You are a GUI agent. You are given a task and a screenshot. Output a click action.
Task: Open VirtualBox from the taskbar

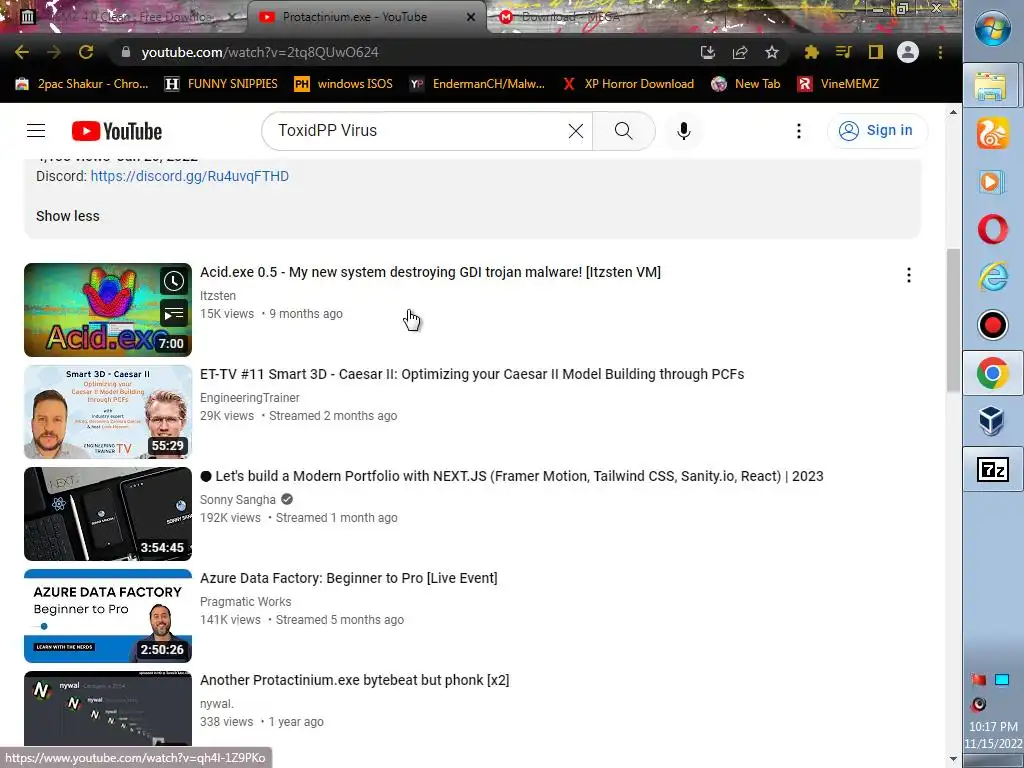[x=993, y=421]
